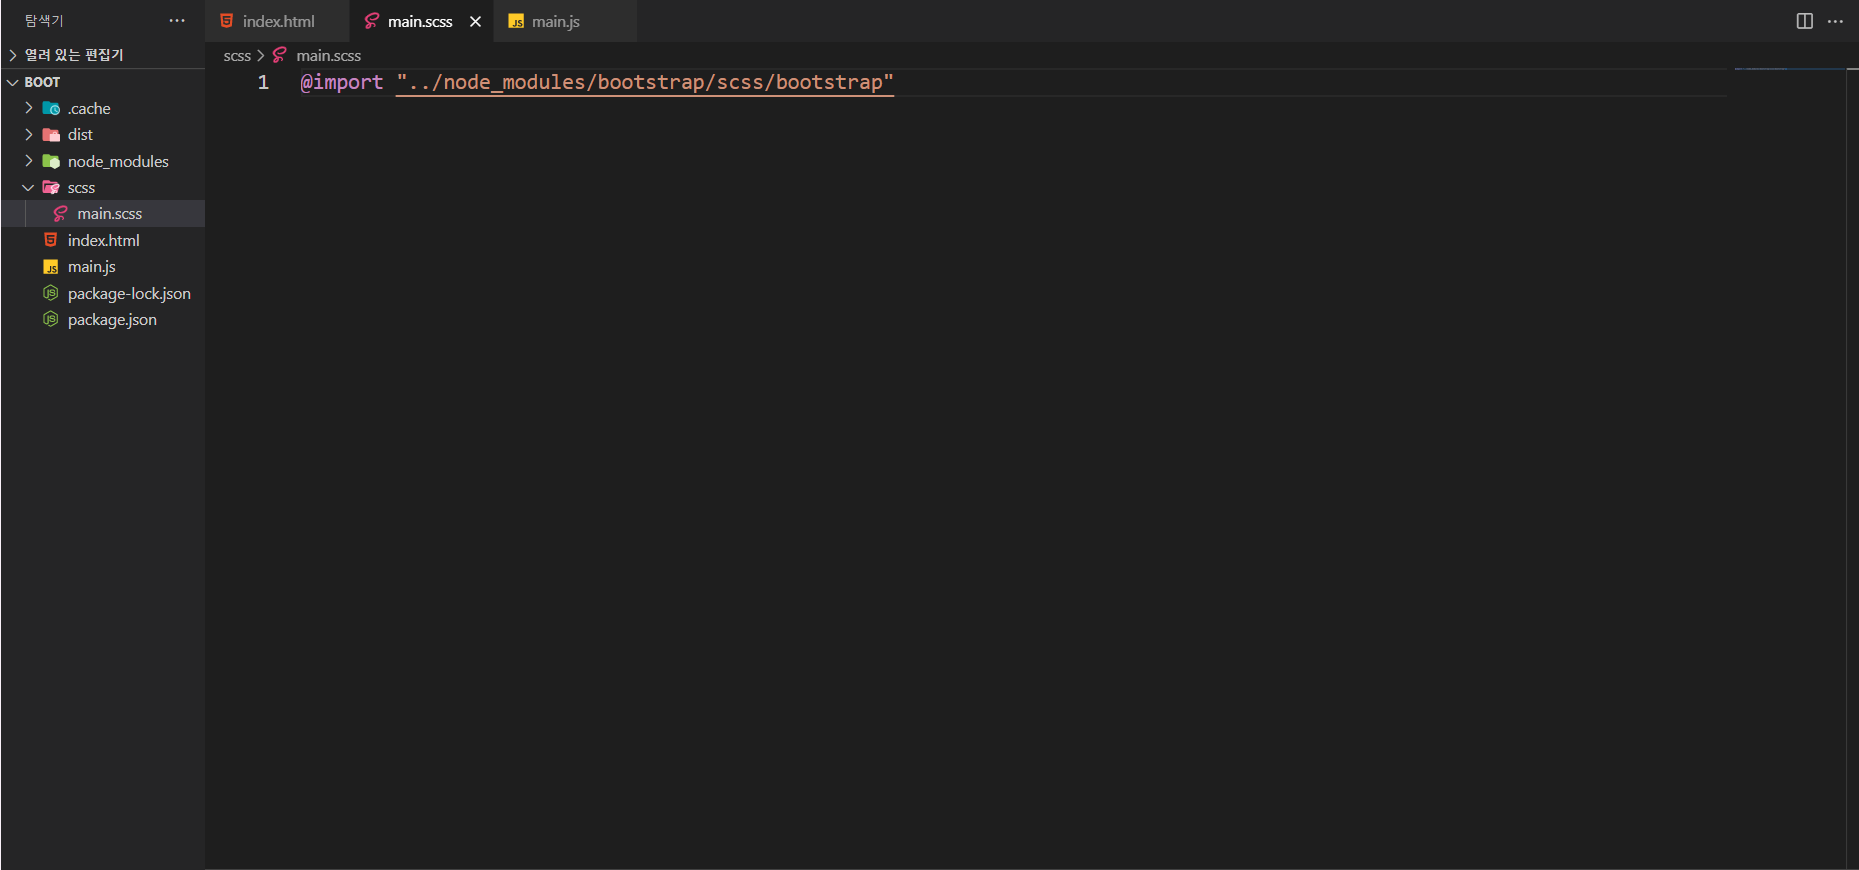Collapse the BOOT project folder chevron

pyautogui.click(x=13, y=82)
